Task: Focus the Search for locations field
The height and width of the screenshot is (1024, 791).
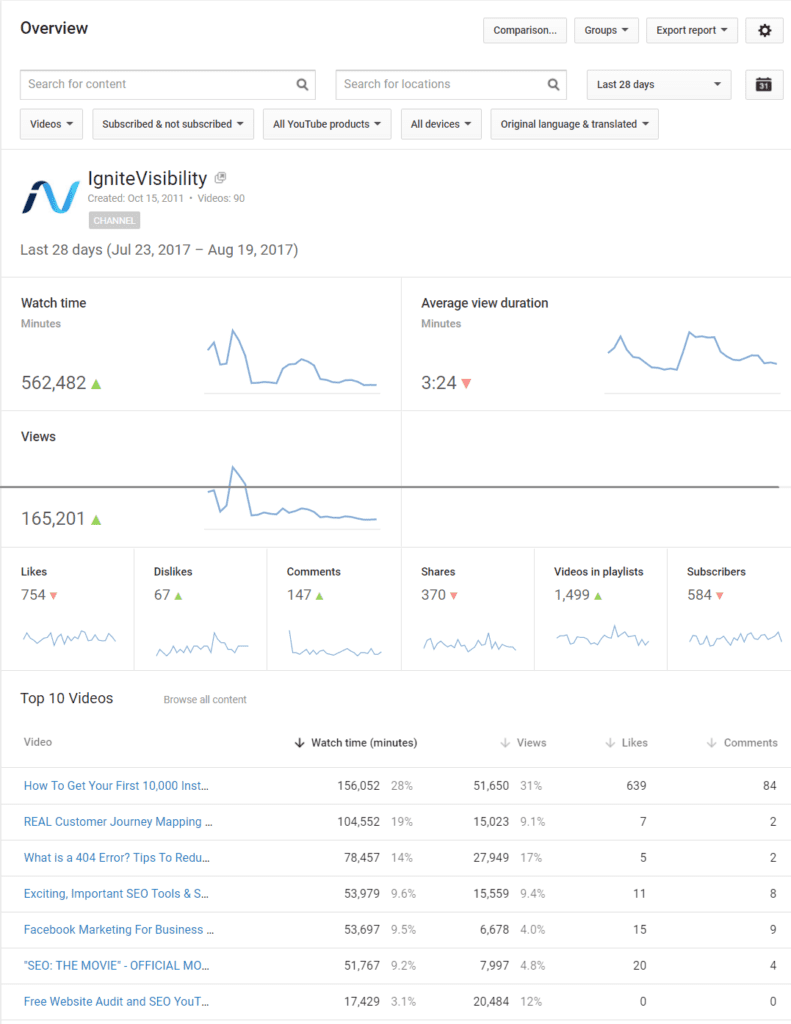Action: [451, 84]
